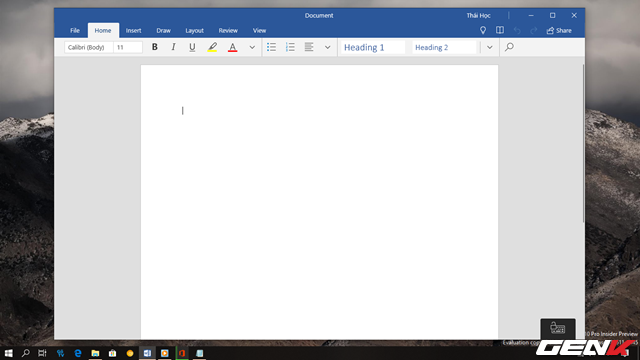
Task: Open File Explorer from the taskbar
Action: click(95, 353)
